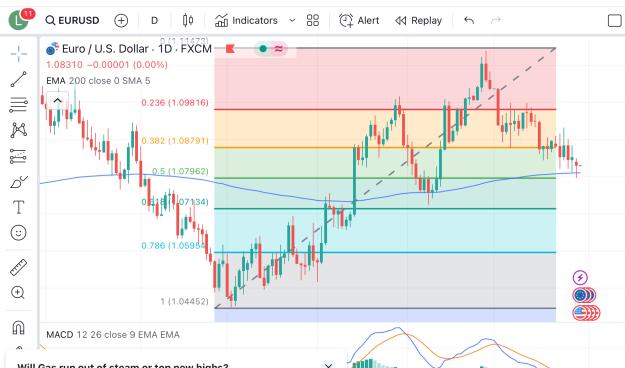The image size is (625, 368).
Task: Click the 11 notifications badge
Action: (28, 14)
